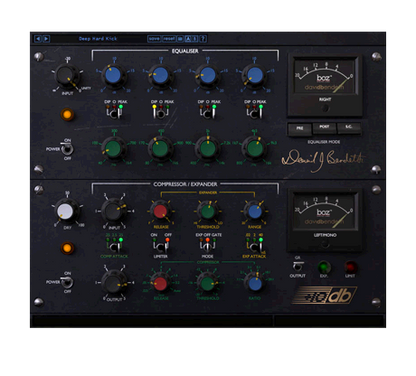Click the small icon button right of reset
The width and height of the screenshot is (416, 376).
click(x=180, y=39)
